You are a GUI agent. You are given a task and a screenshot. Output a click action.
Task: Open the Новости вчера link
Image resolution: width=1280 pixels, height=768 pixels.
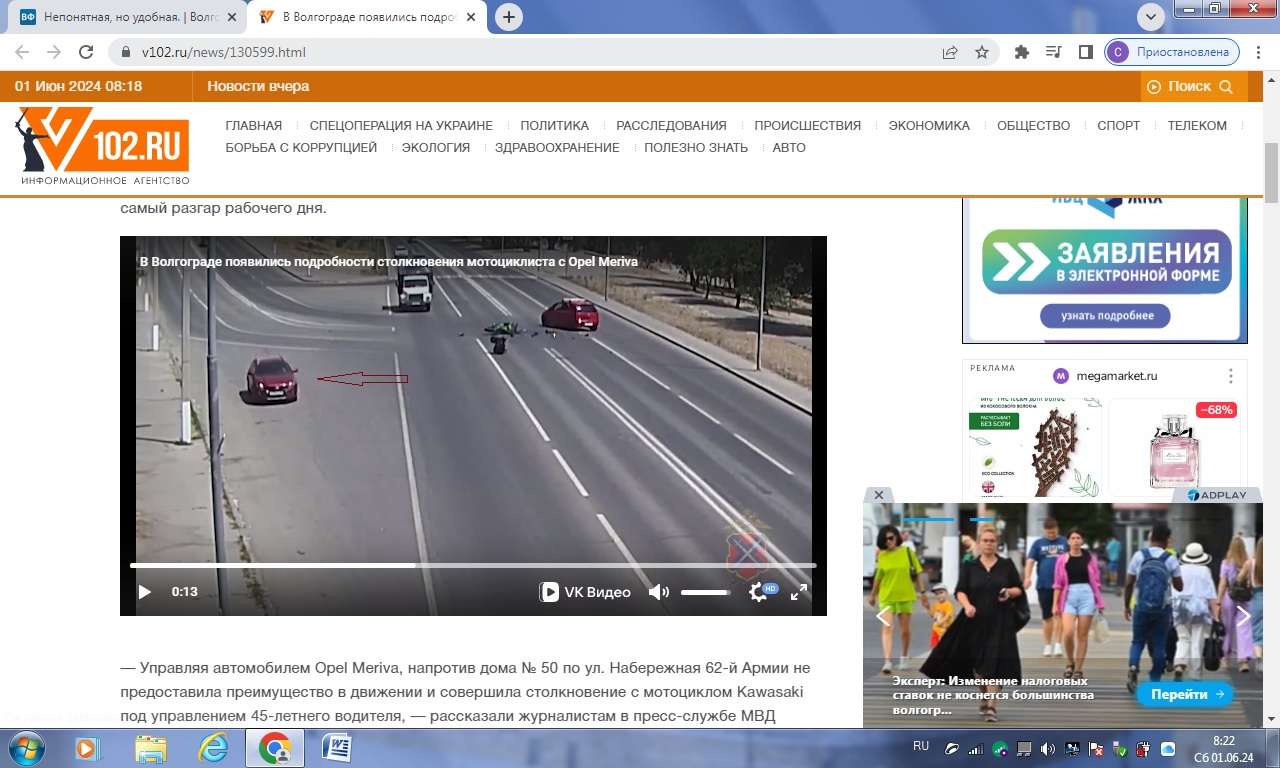tap(258, 86)
